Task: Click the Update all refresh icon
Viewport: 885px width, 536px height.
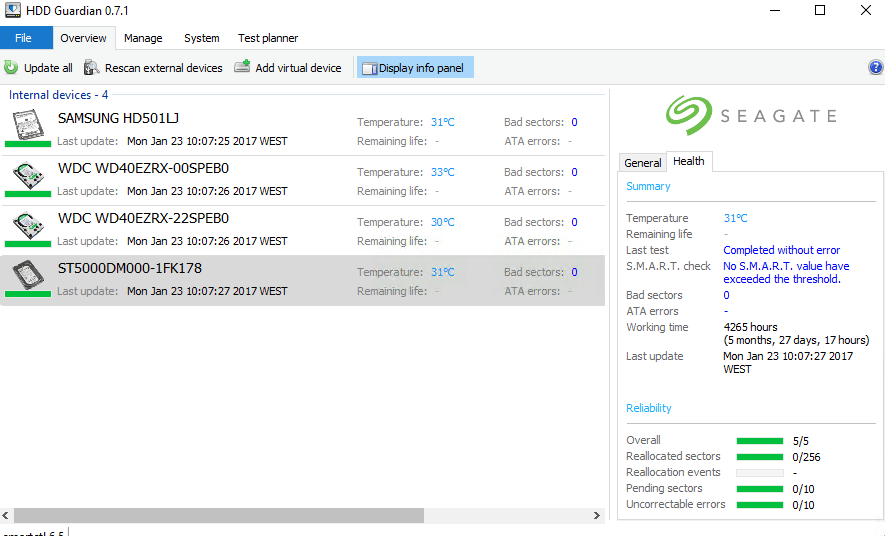Action: pos(11,68)
